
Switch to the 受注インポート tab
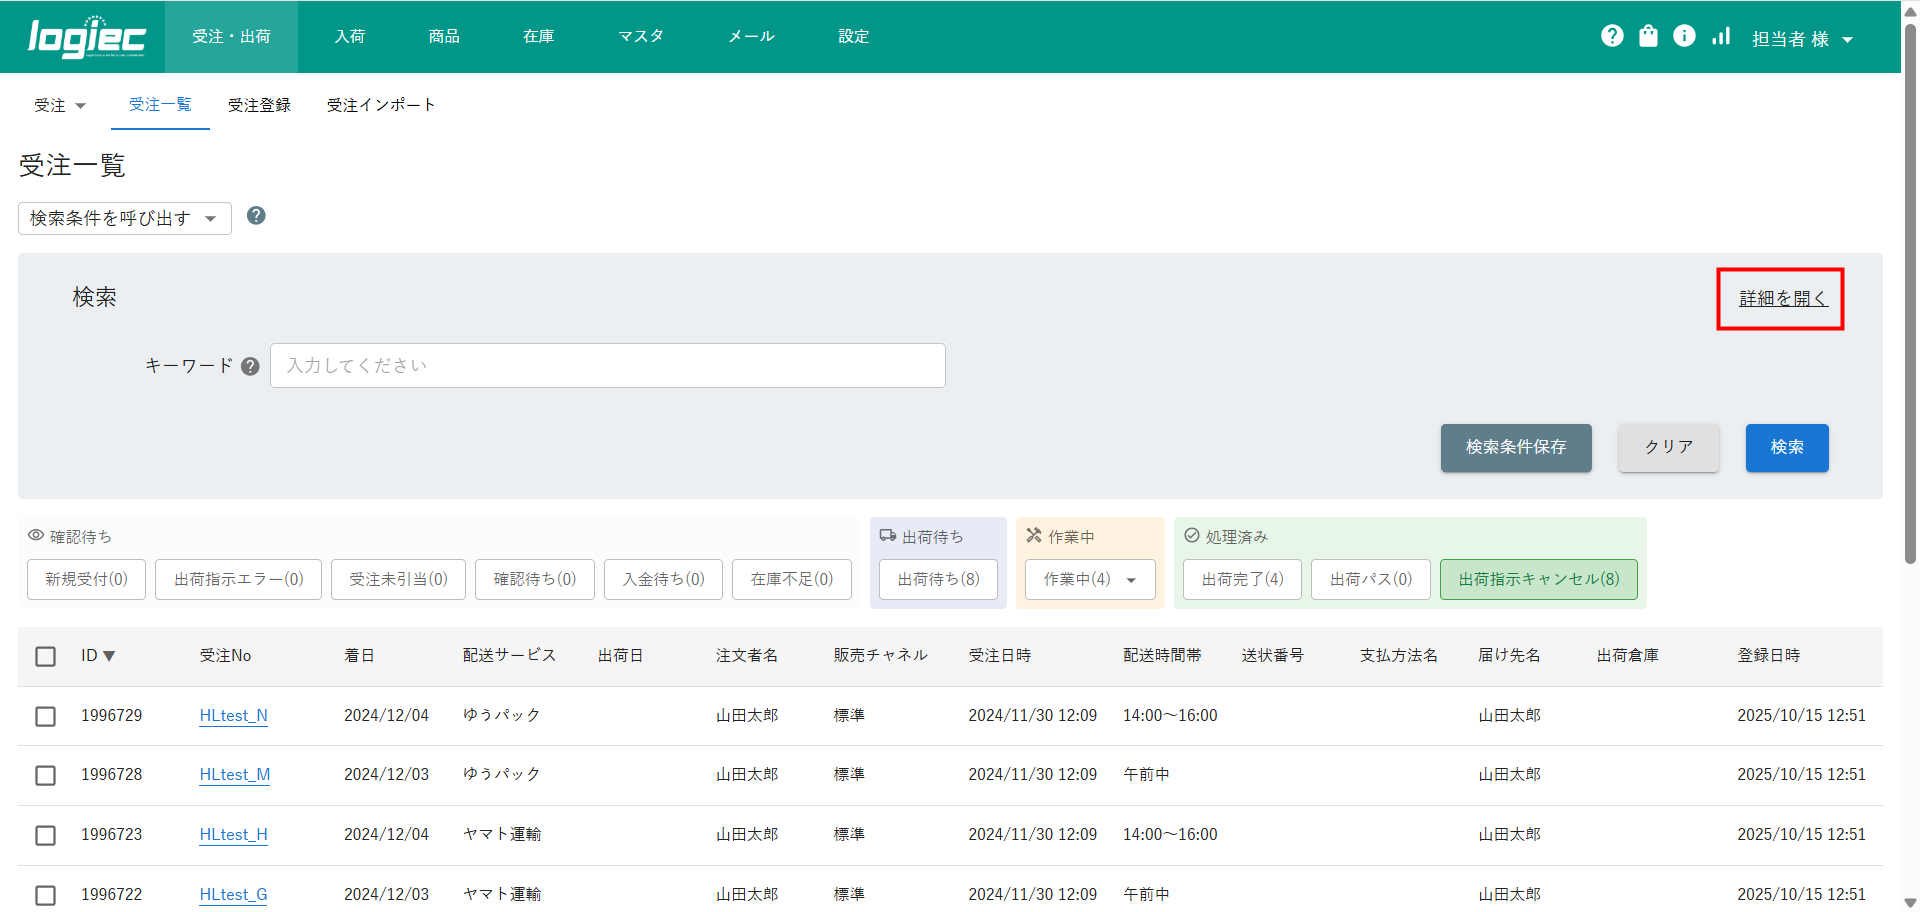(380, 105)
